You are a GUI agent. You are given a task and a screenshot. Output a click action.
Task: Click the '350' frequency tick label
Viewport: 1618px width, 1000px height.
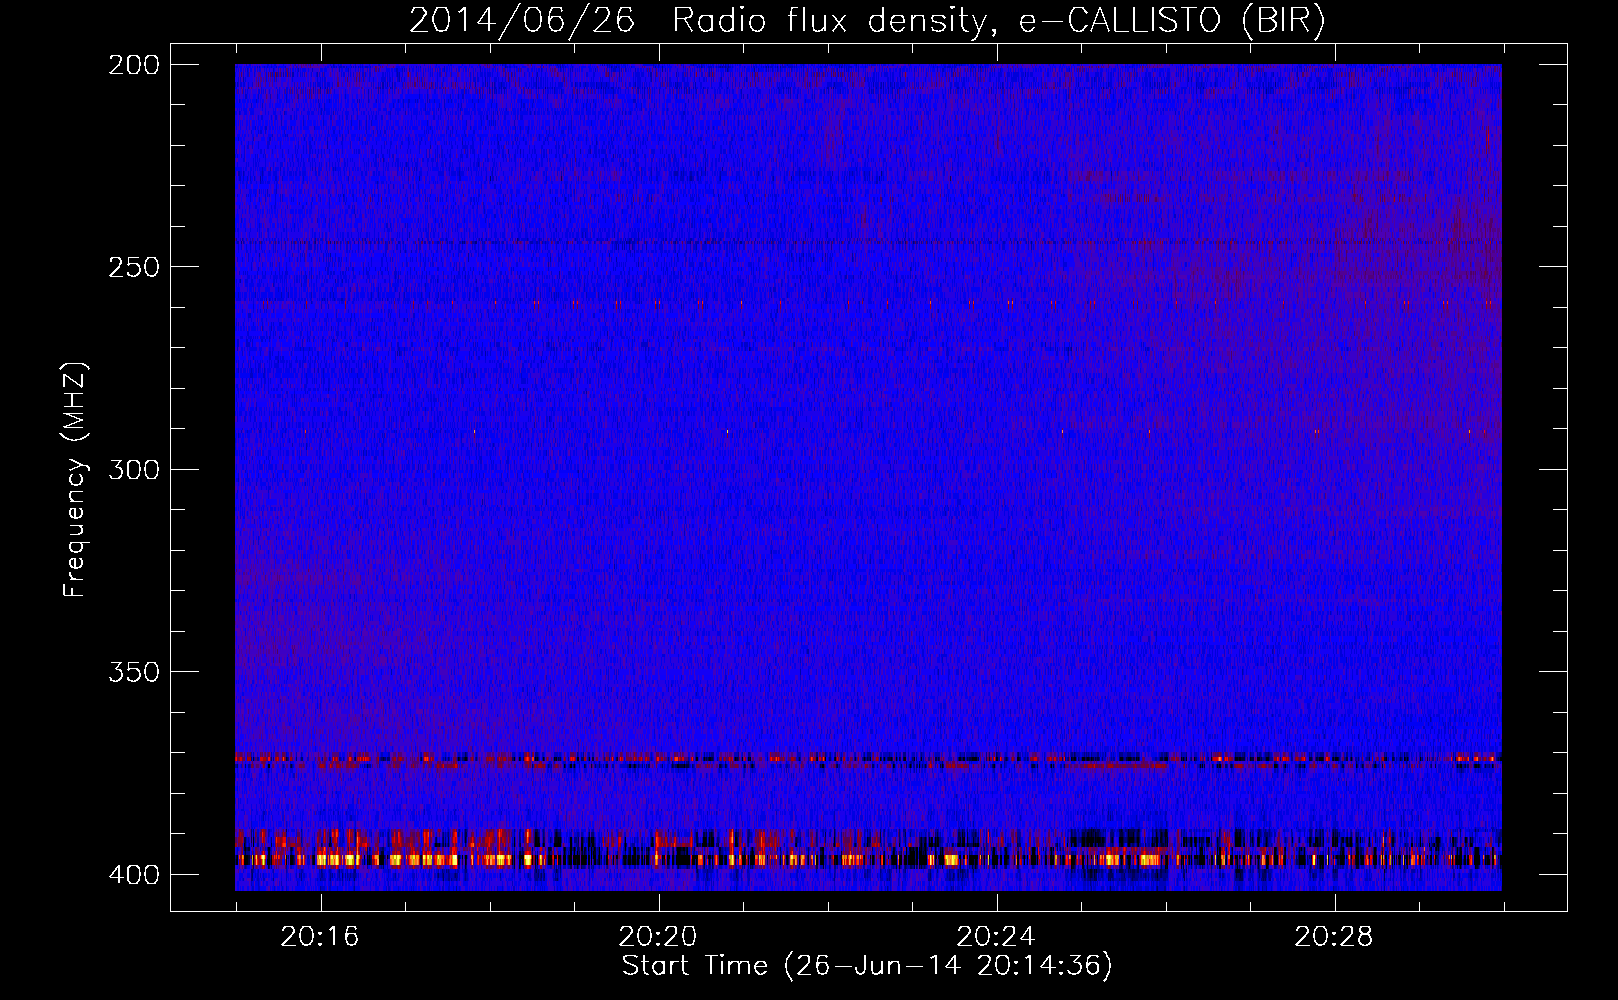pyautogui.click(x=133, y=671)
